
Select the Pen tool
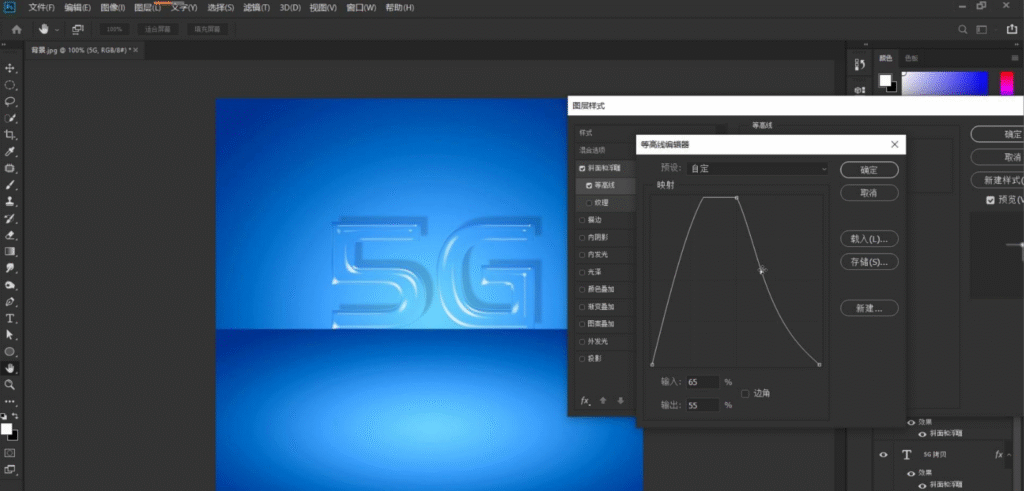[x=10, y=302]
